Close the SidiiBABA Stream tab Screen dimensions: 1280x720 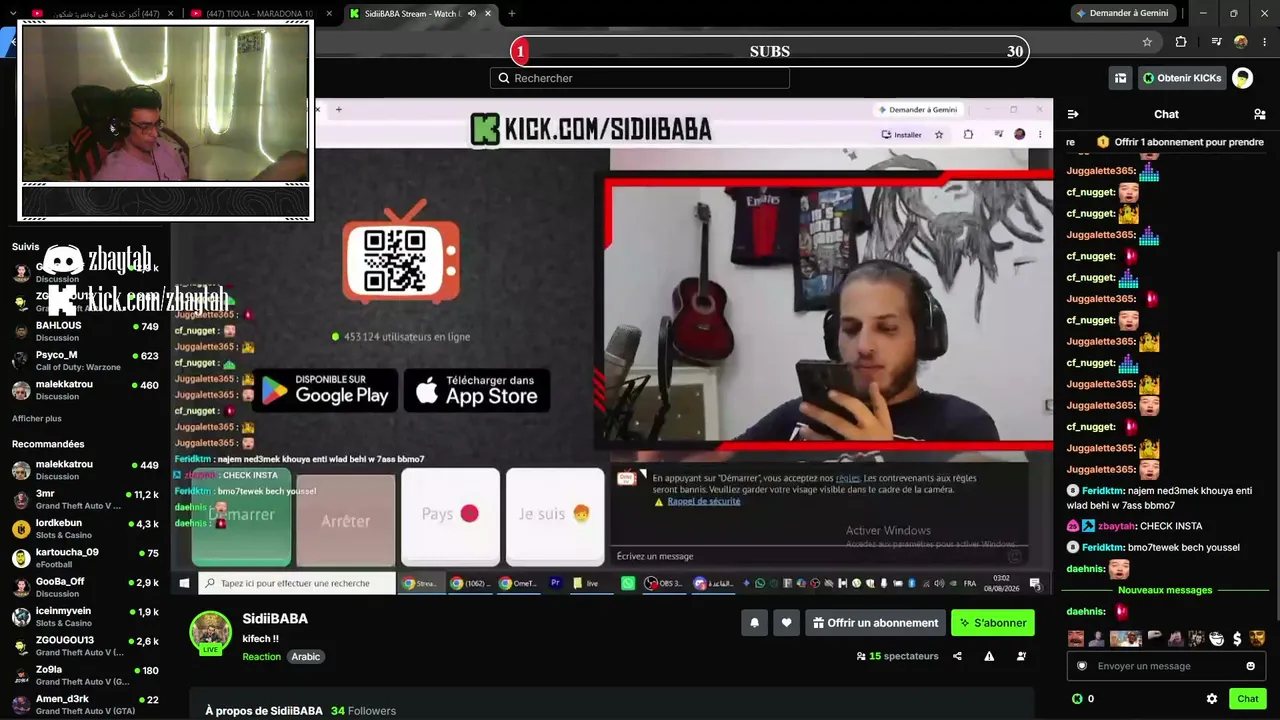(488, 14)
